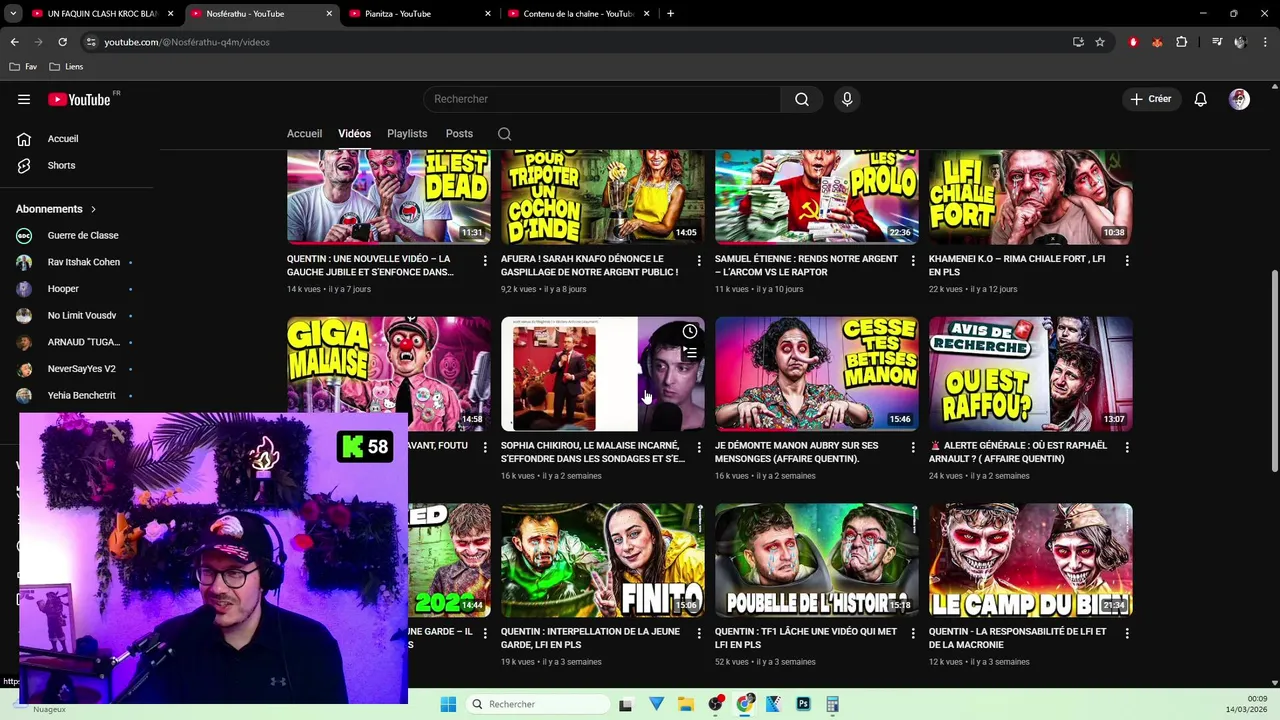Add Sophia Chikirou video to queue
Viewport: 1280px width, 720px height.
tap(690, 352)
